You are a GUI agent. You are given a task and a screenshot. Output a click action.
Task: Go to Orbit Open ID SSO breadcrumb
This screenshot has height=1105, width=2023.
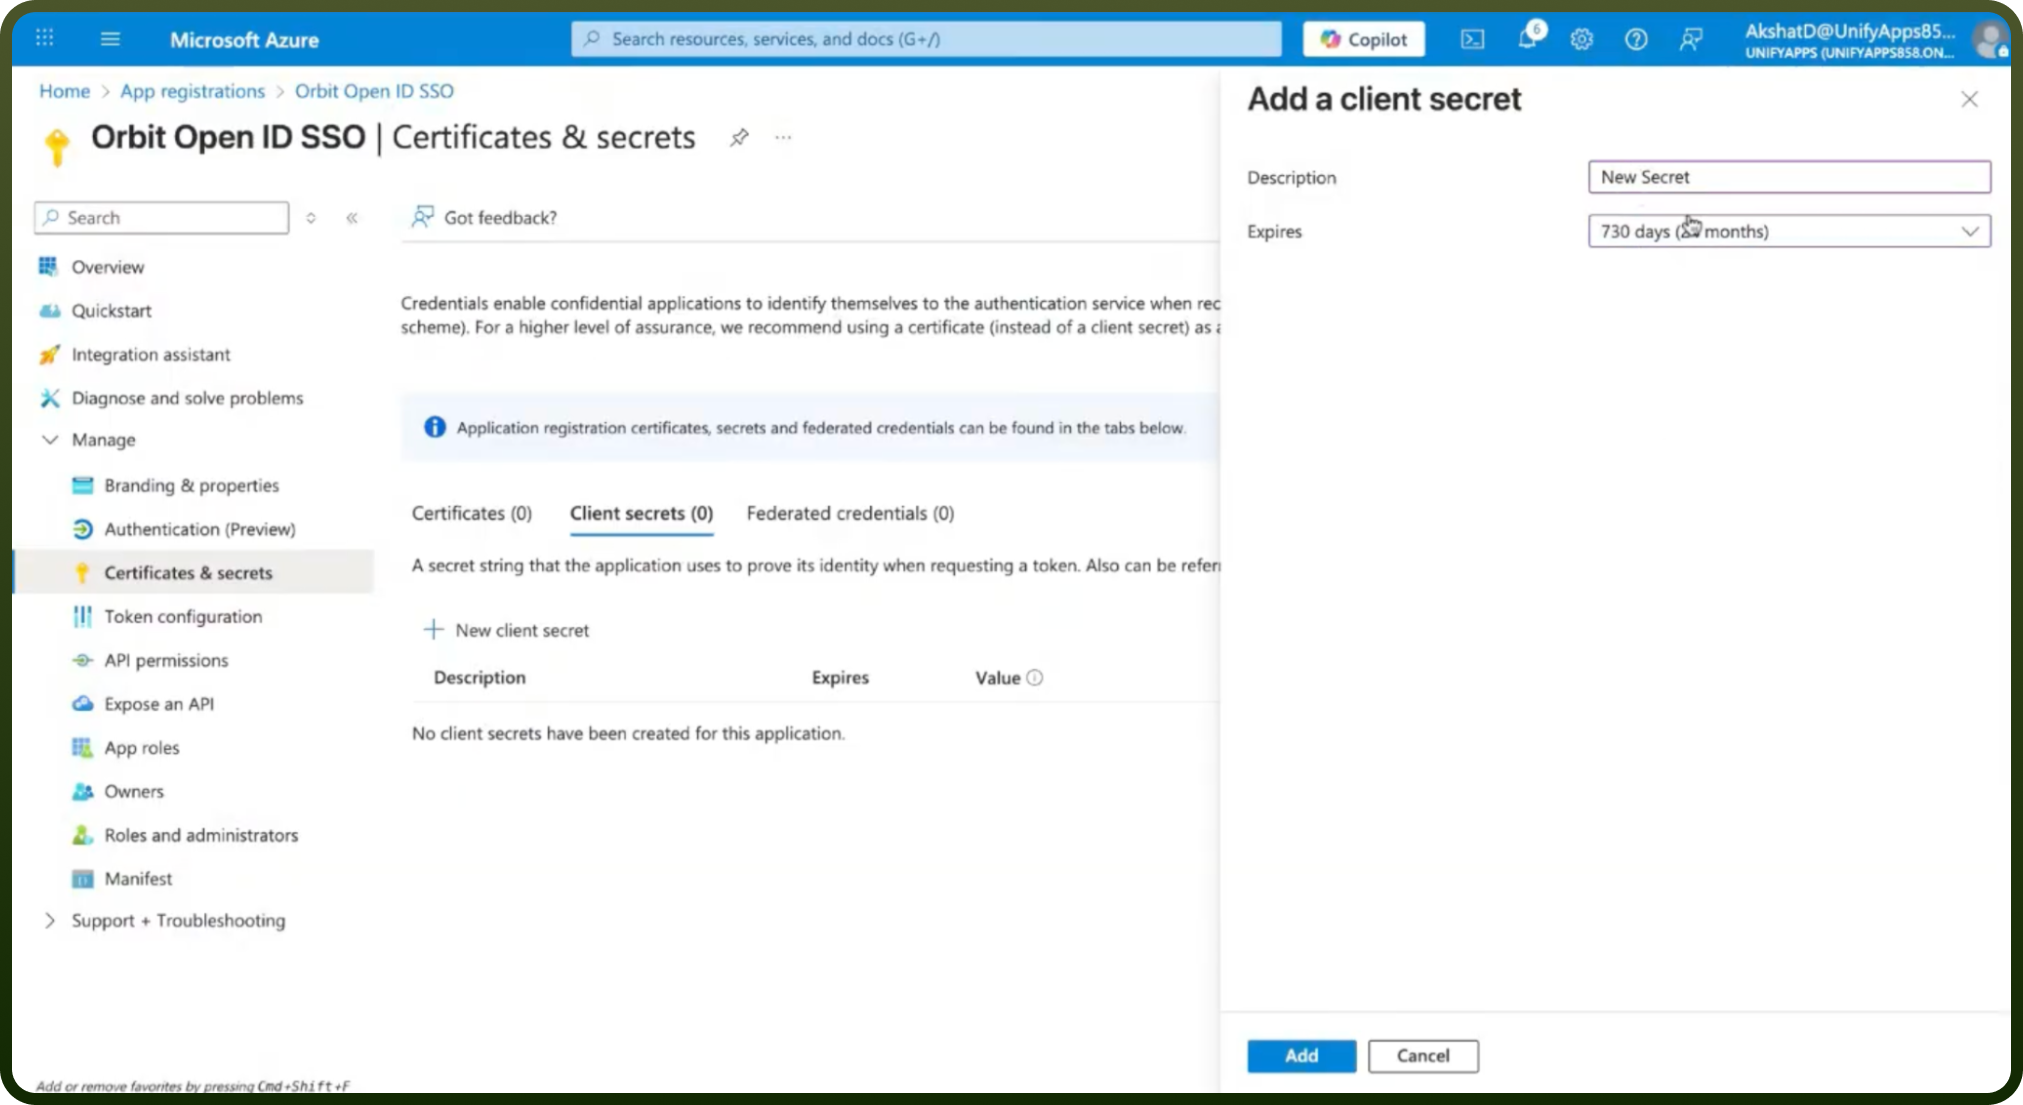coord(374,91)
